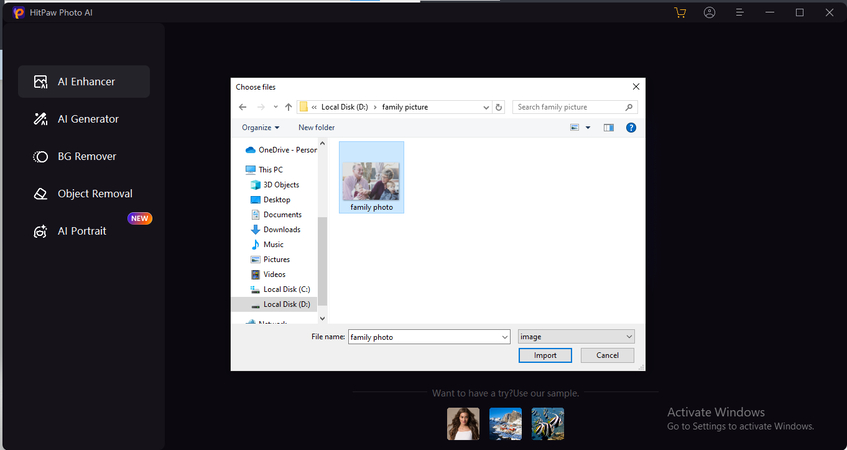Click family picture in address path
847x450 pixels.
(405, 107)
